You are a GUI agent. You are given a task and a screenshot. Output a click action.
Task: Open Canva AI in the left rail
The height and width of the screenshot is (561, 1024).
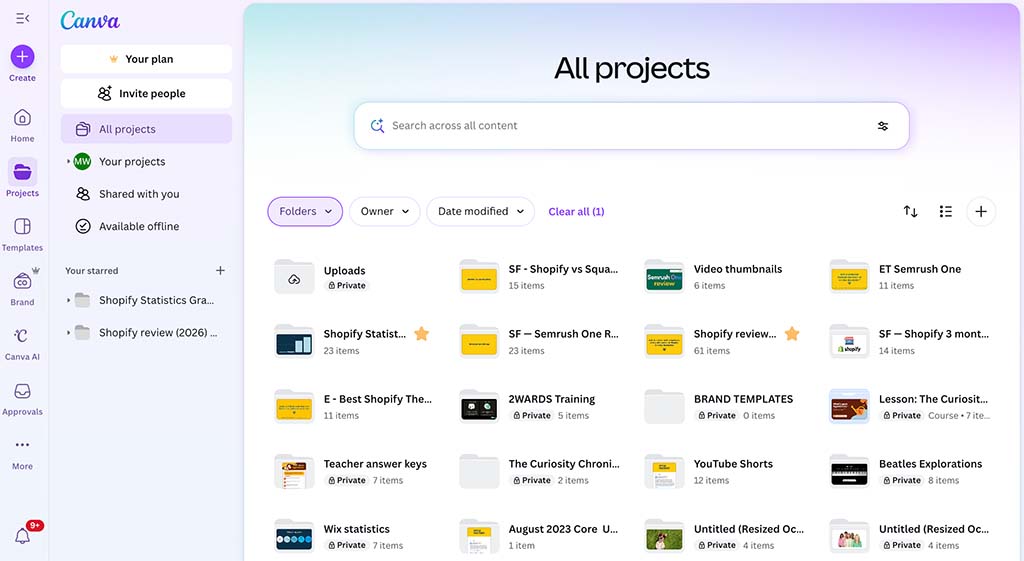coord(22,344)
